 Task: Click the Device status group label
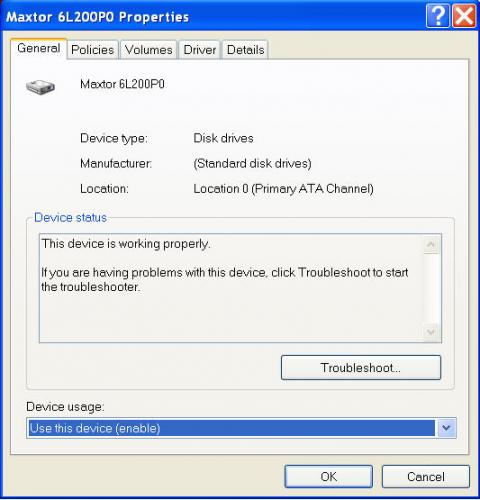(70, 218)
